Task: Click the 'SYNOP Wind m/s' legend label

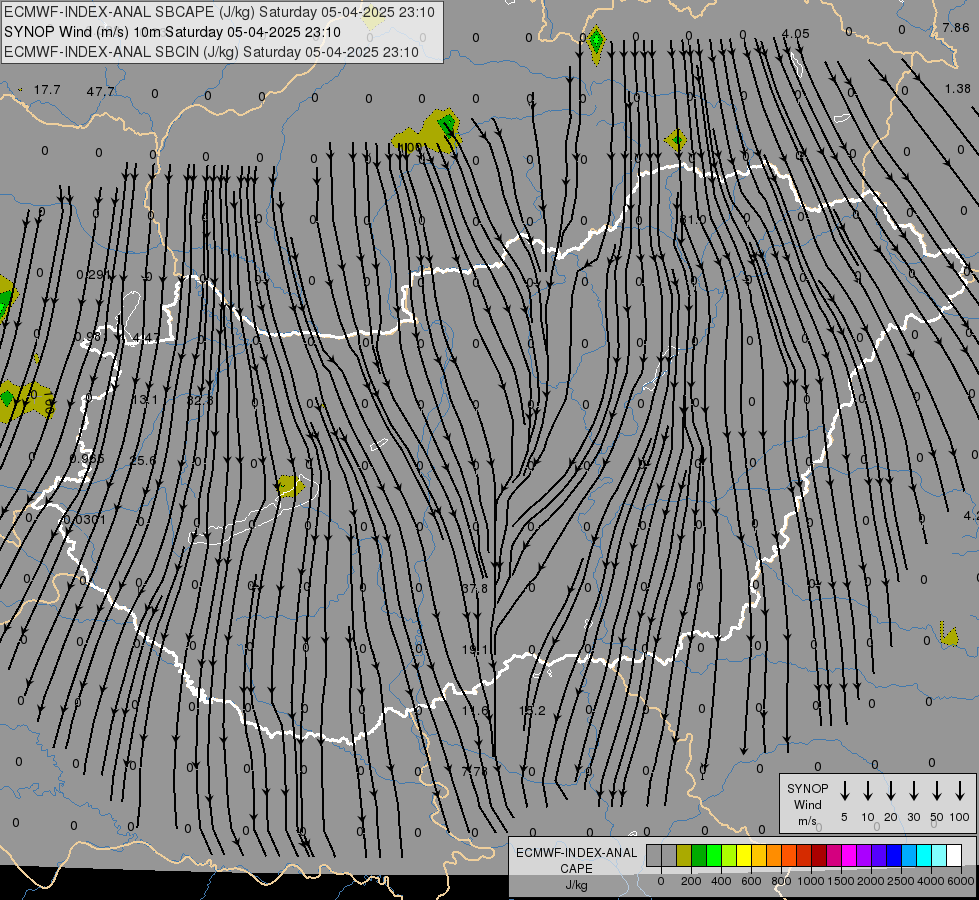Action: [x=807, y=804]
